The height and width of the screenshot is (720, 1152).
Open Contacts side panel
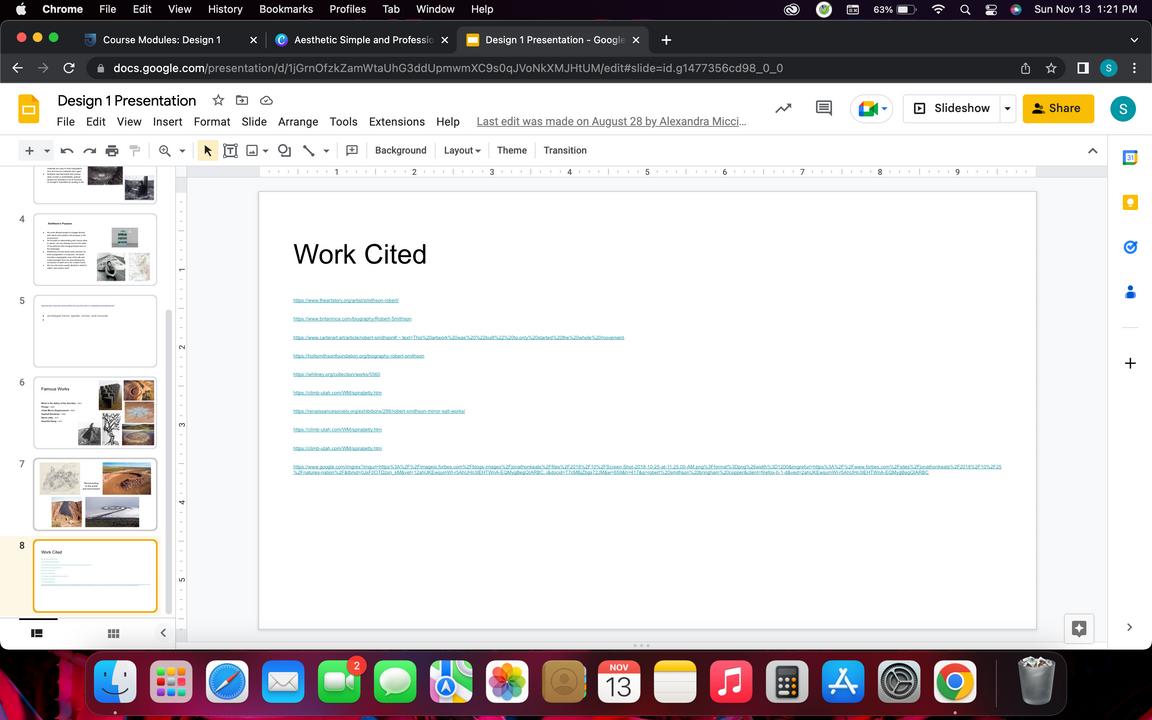1130,292
